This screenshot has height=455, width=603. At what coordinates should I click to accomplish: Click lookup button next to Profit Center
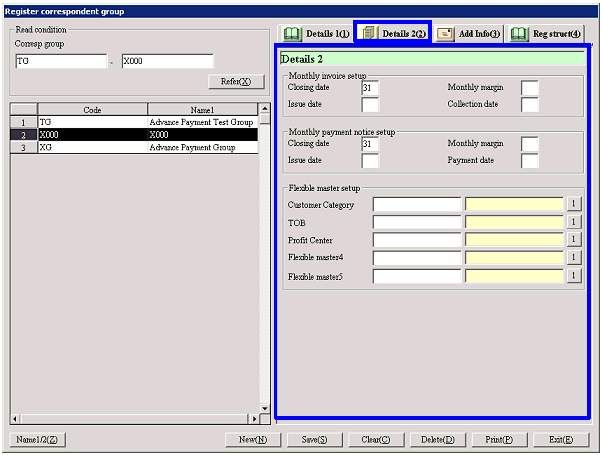(574, 240)
